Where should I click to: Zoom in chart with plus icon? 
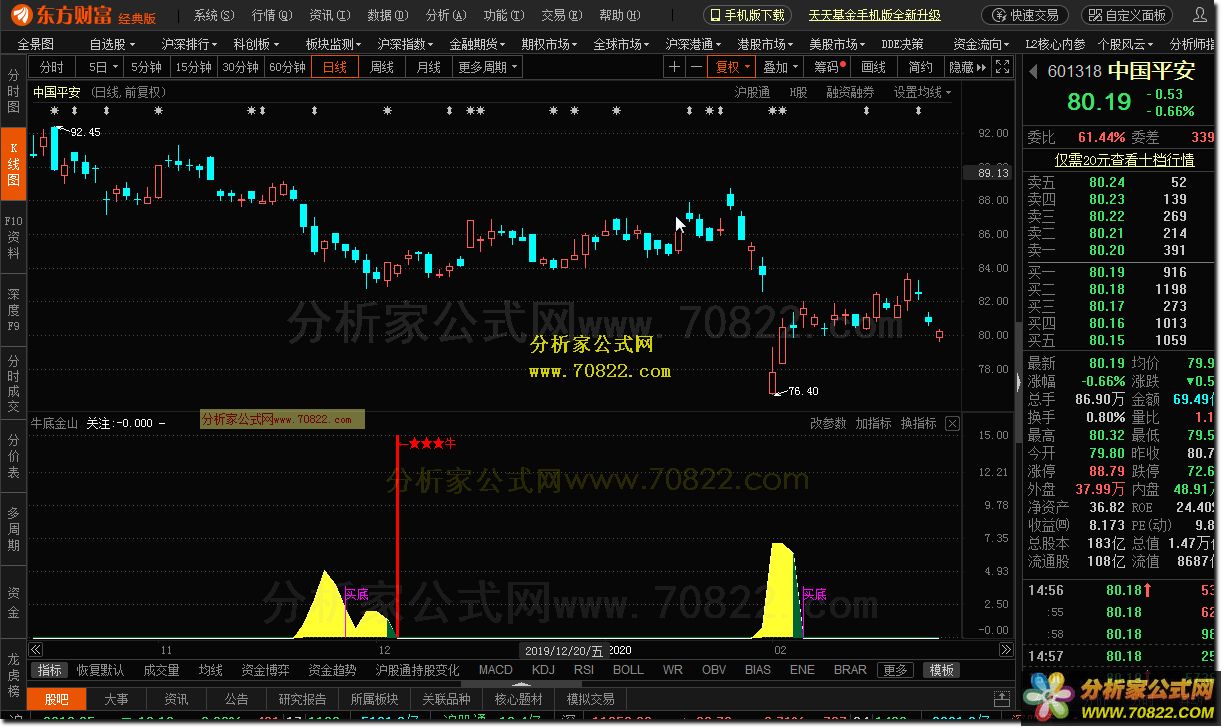pyautogui.click(x=675, y=67)
